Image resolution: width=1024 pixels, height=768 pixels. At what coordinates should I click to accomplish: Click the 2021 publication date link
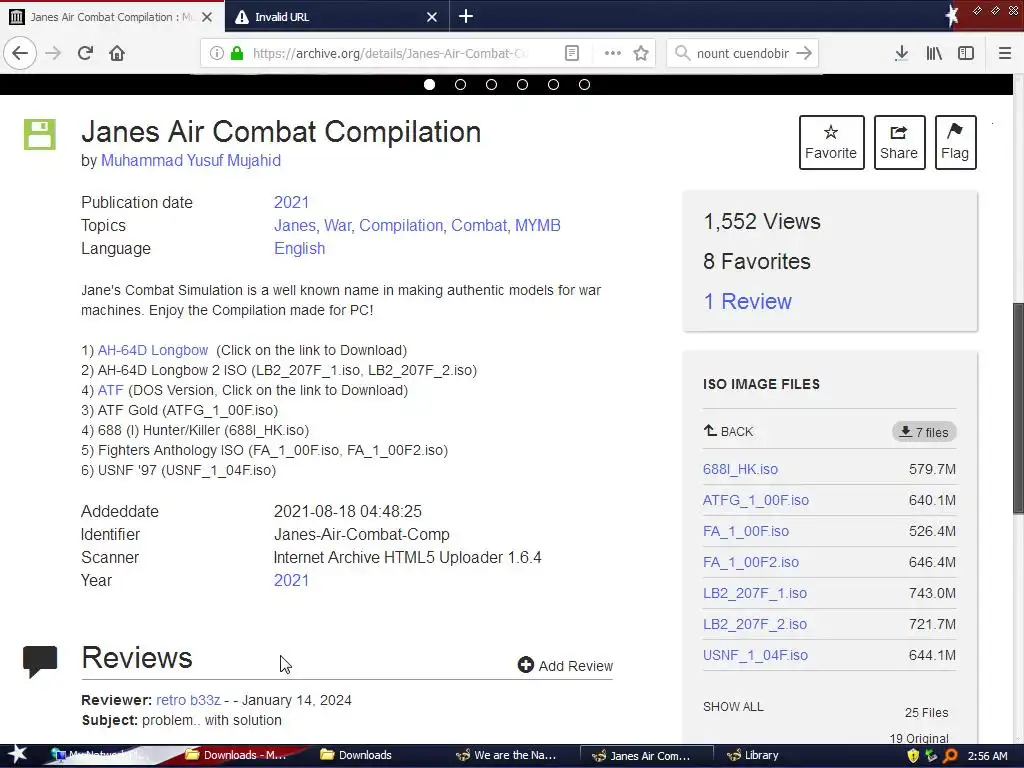click(291, 202)
